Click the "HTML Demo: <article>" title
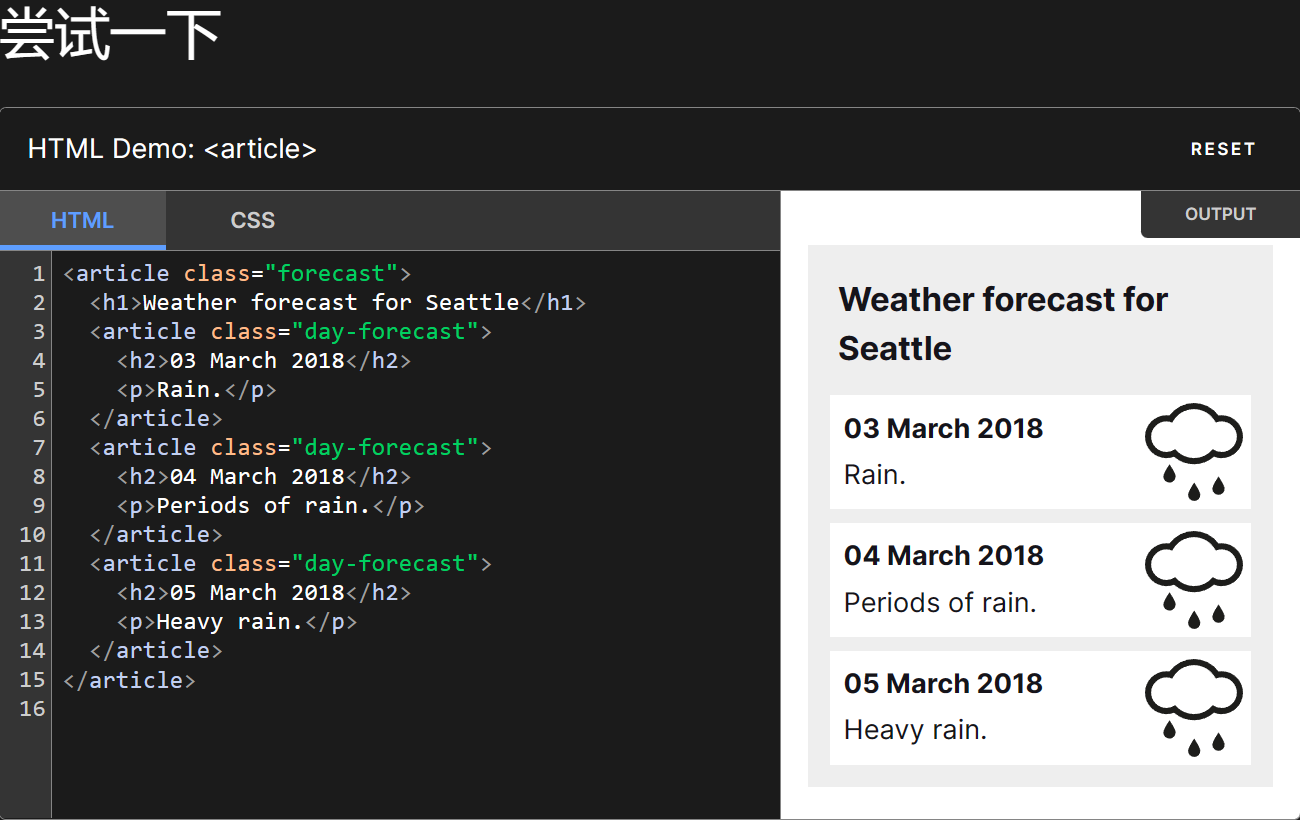This screenshot has height=820, width=1300. [x=172, y=149]
